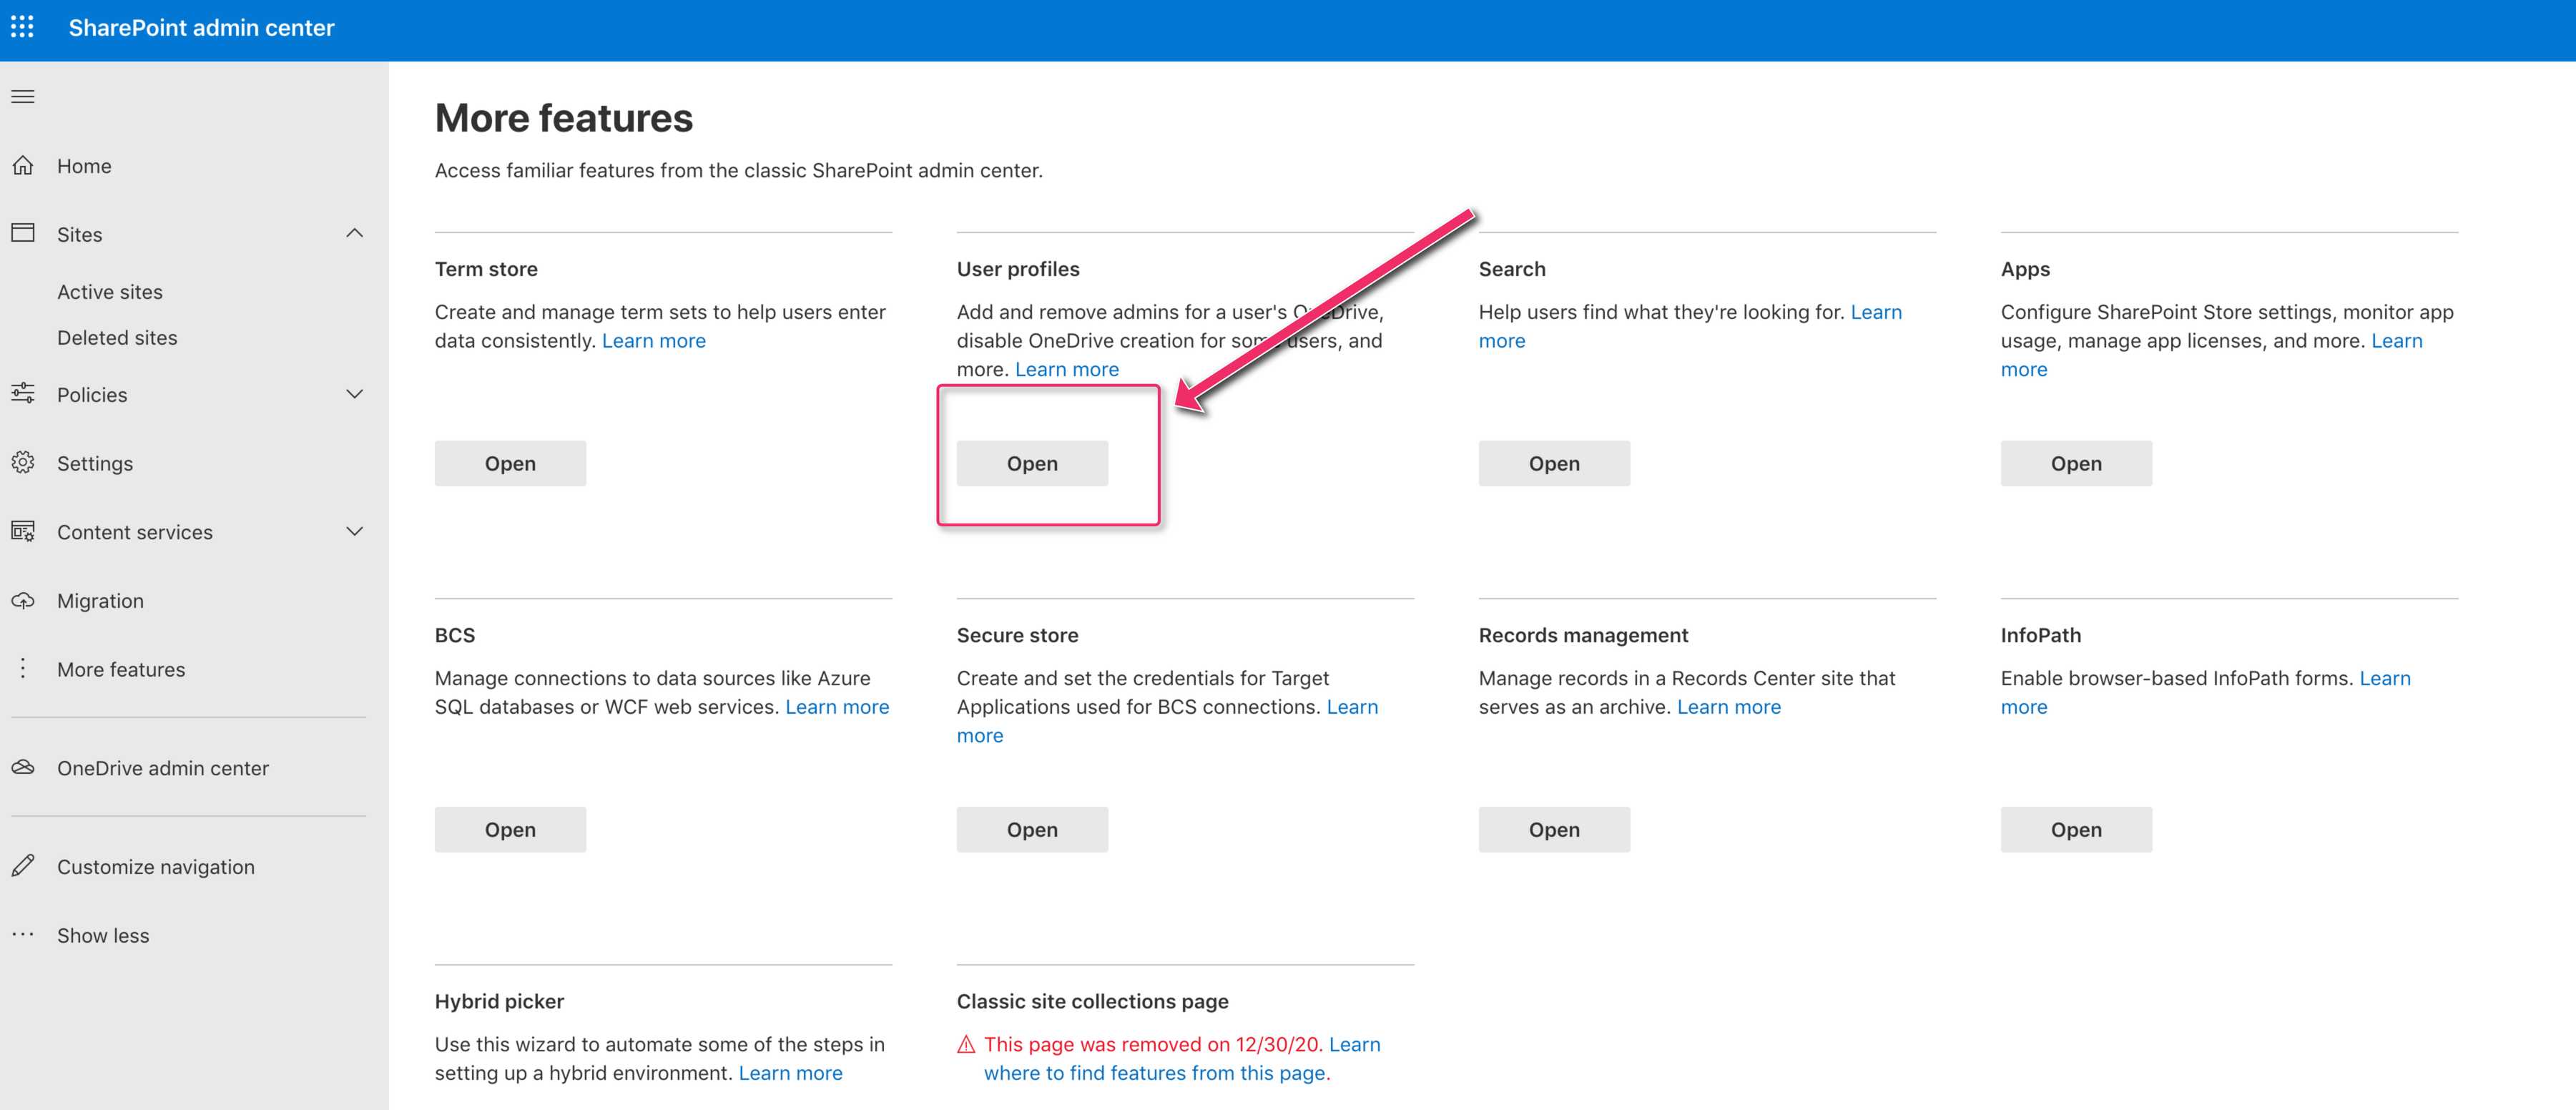
Task: Click Learn more under Apps
Action: [2397, 341]
